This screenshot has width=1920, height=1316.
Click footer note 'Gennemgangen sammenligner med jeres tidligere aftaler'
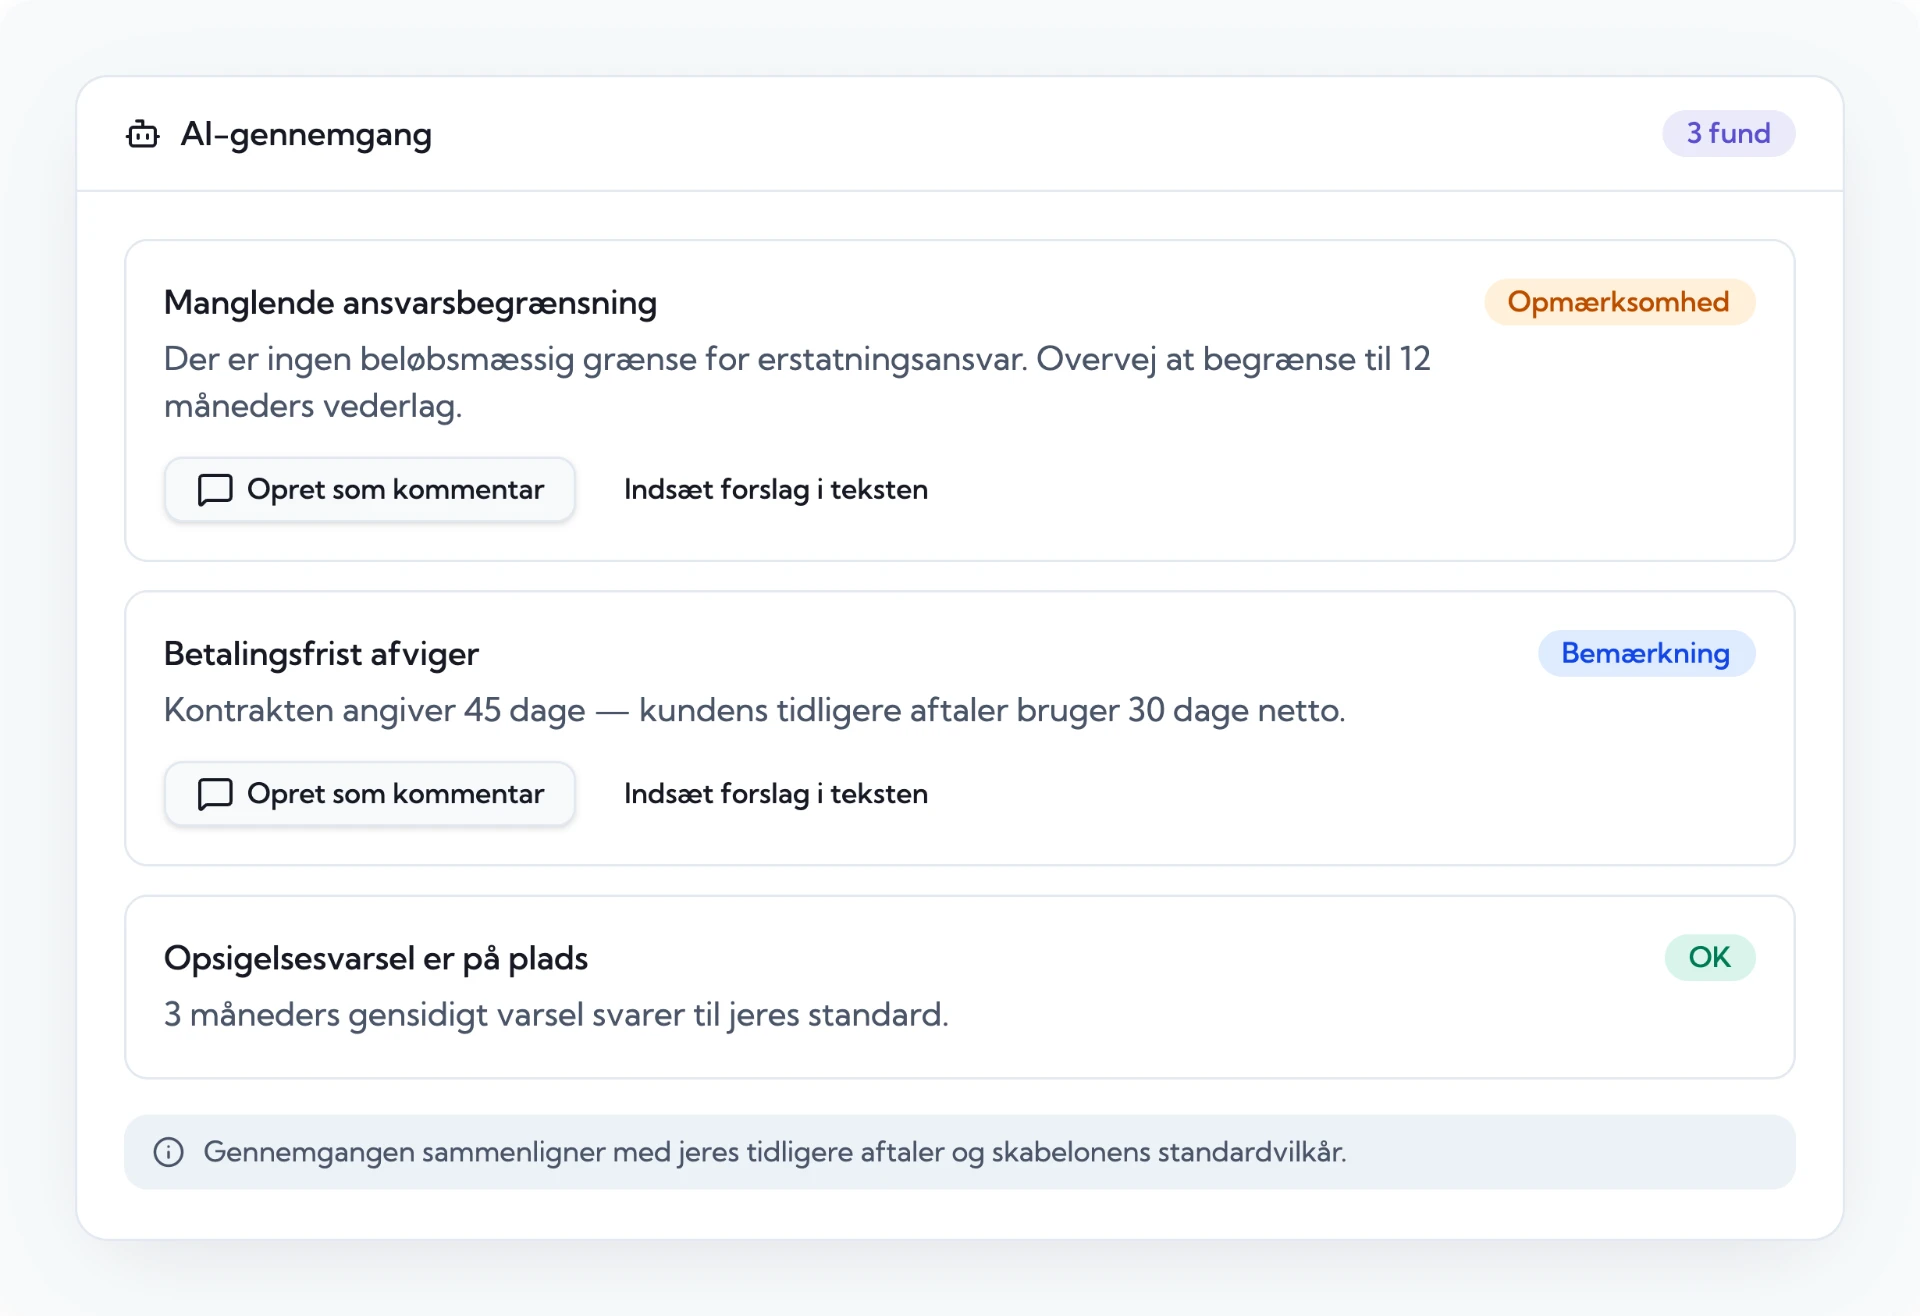coord(775,1152)
